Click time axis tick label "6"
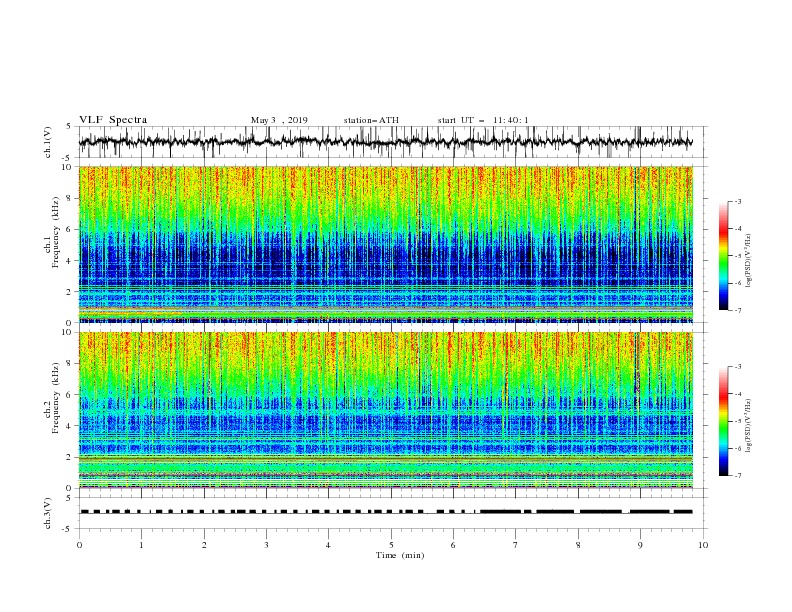 pos(453,545)
